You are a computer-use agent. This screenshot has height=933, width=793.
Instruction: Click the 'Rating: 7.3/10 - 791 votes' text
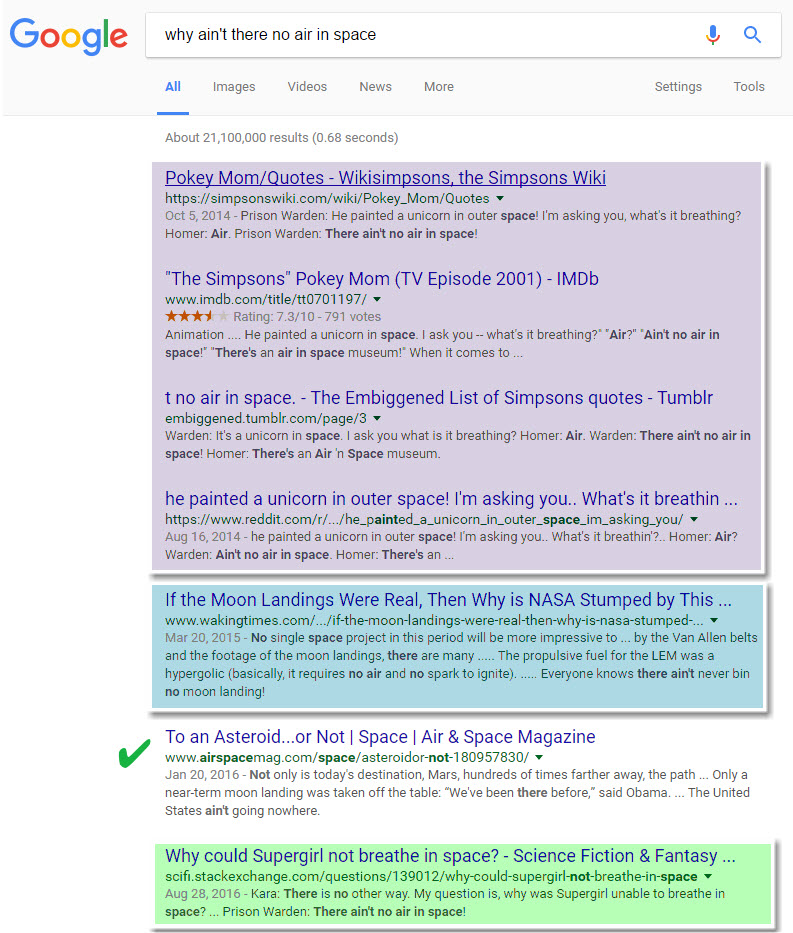point(307,317)
